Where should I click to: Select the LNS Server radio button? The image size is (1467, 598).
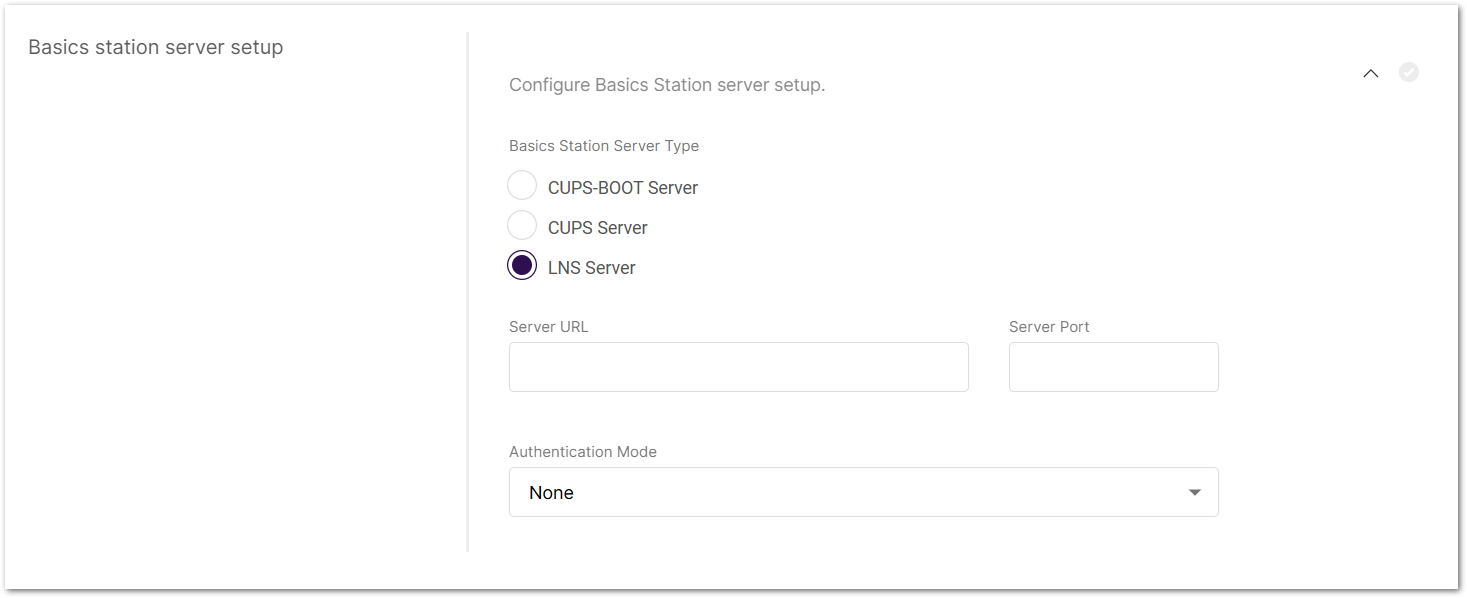pos(521,265)
